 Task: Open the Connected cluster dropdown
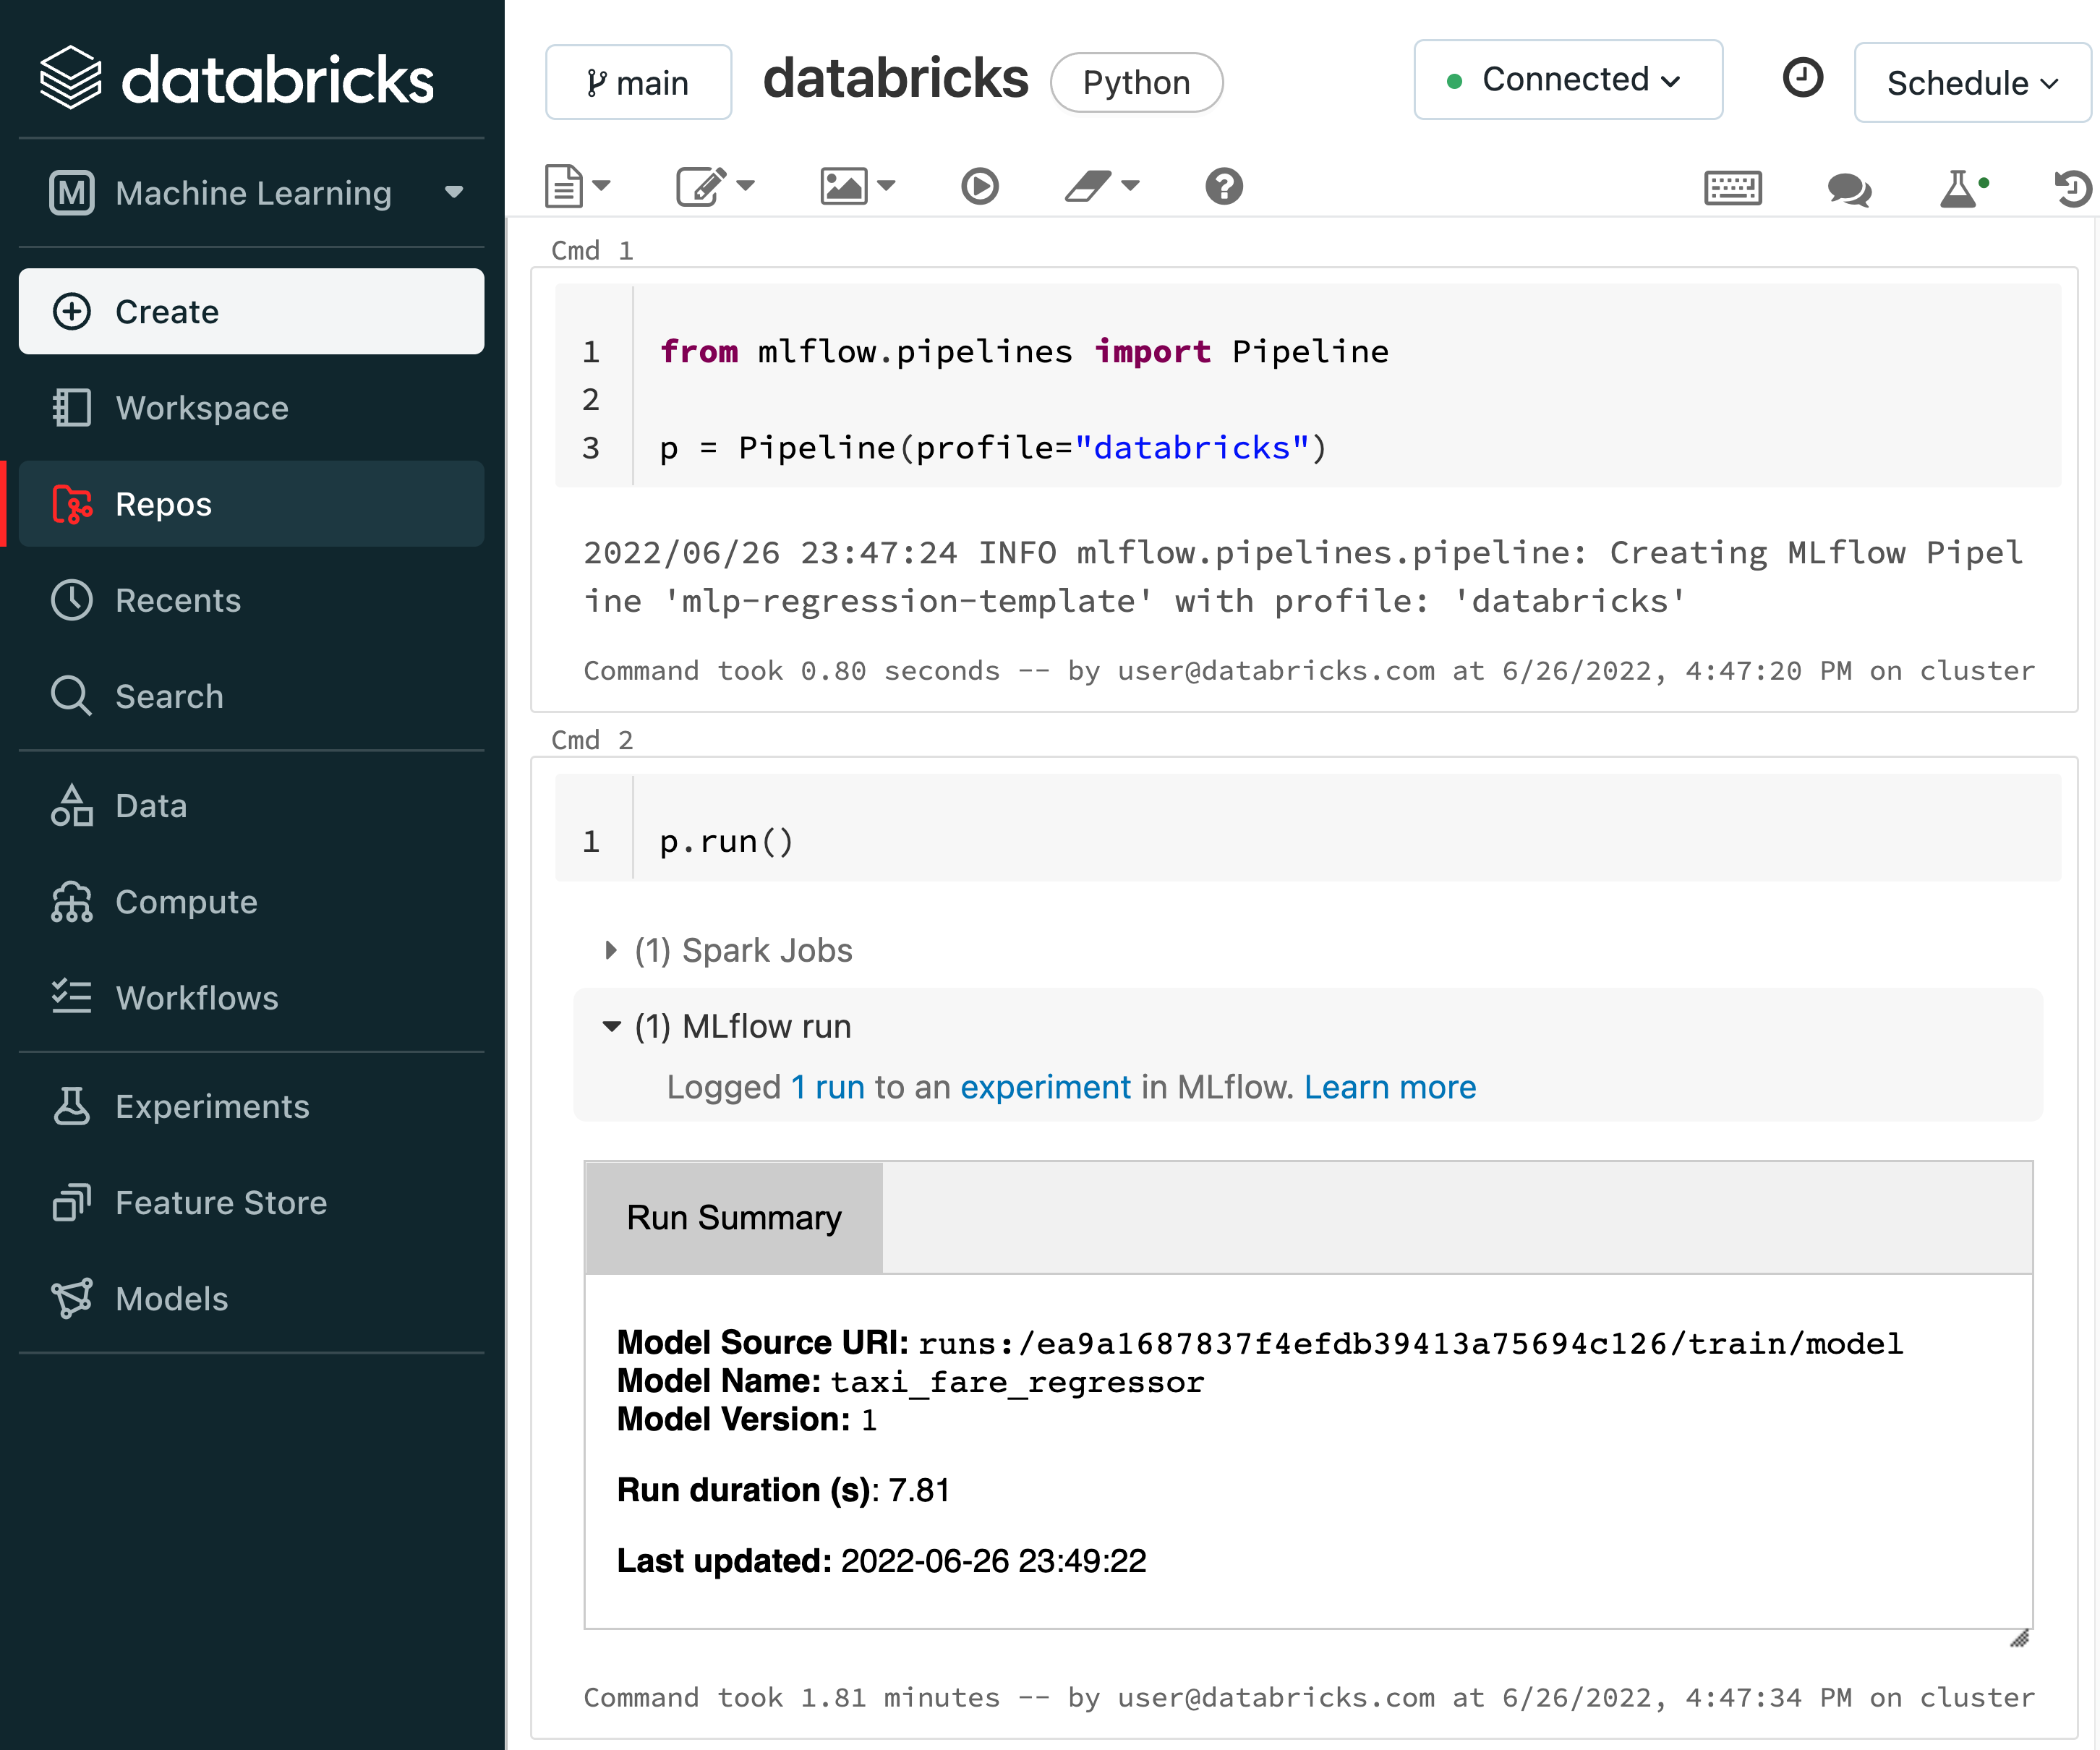(1567, 80)
